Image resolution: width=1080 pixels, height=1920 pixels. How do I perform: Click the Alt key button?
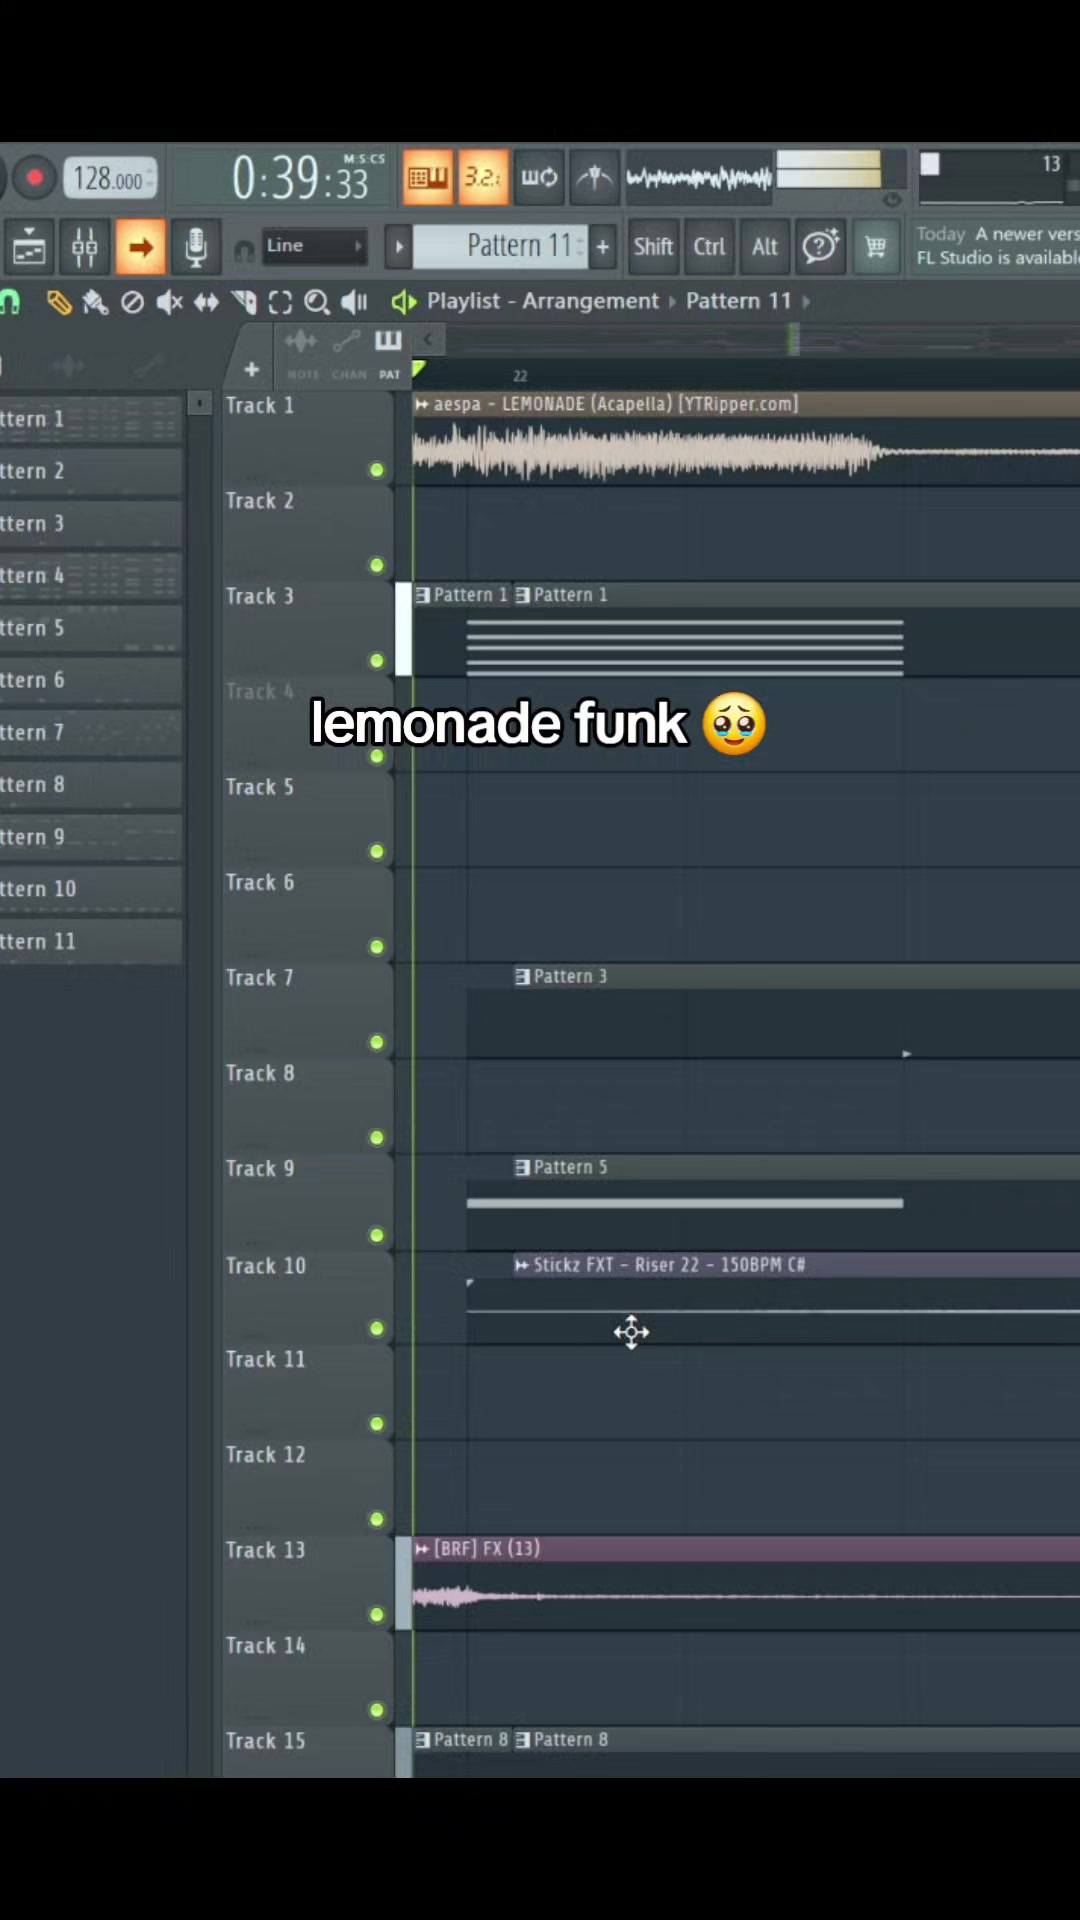click(x=765, y=247)
